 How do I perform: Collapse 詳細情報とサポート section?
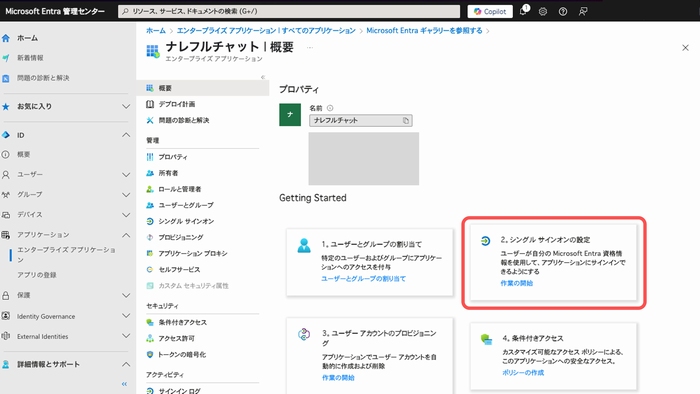pos(126,365)
